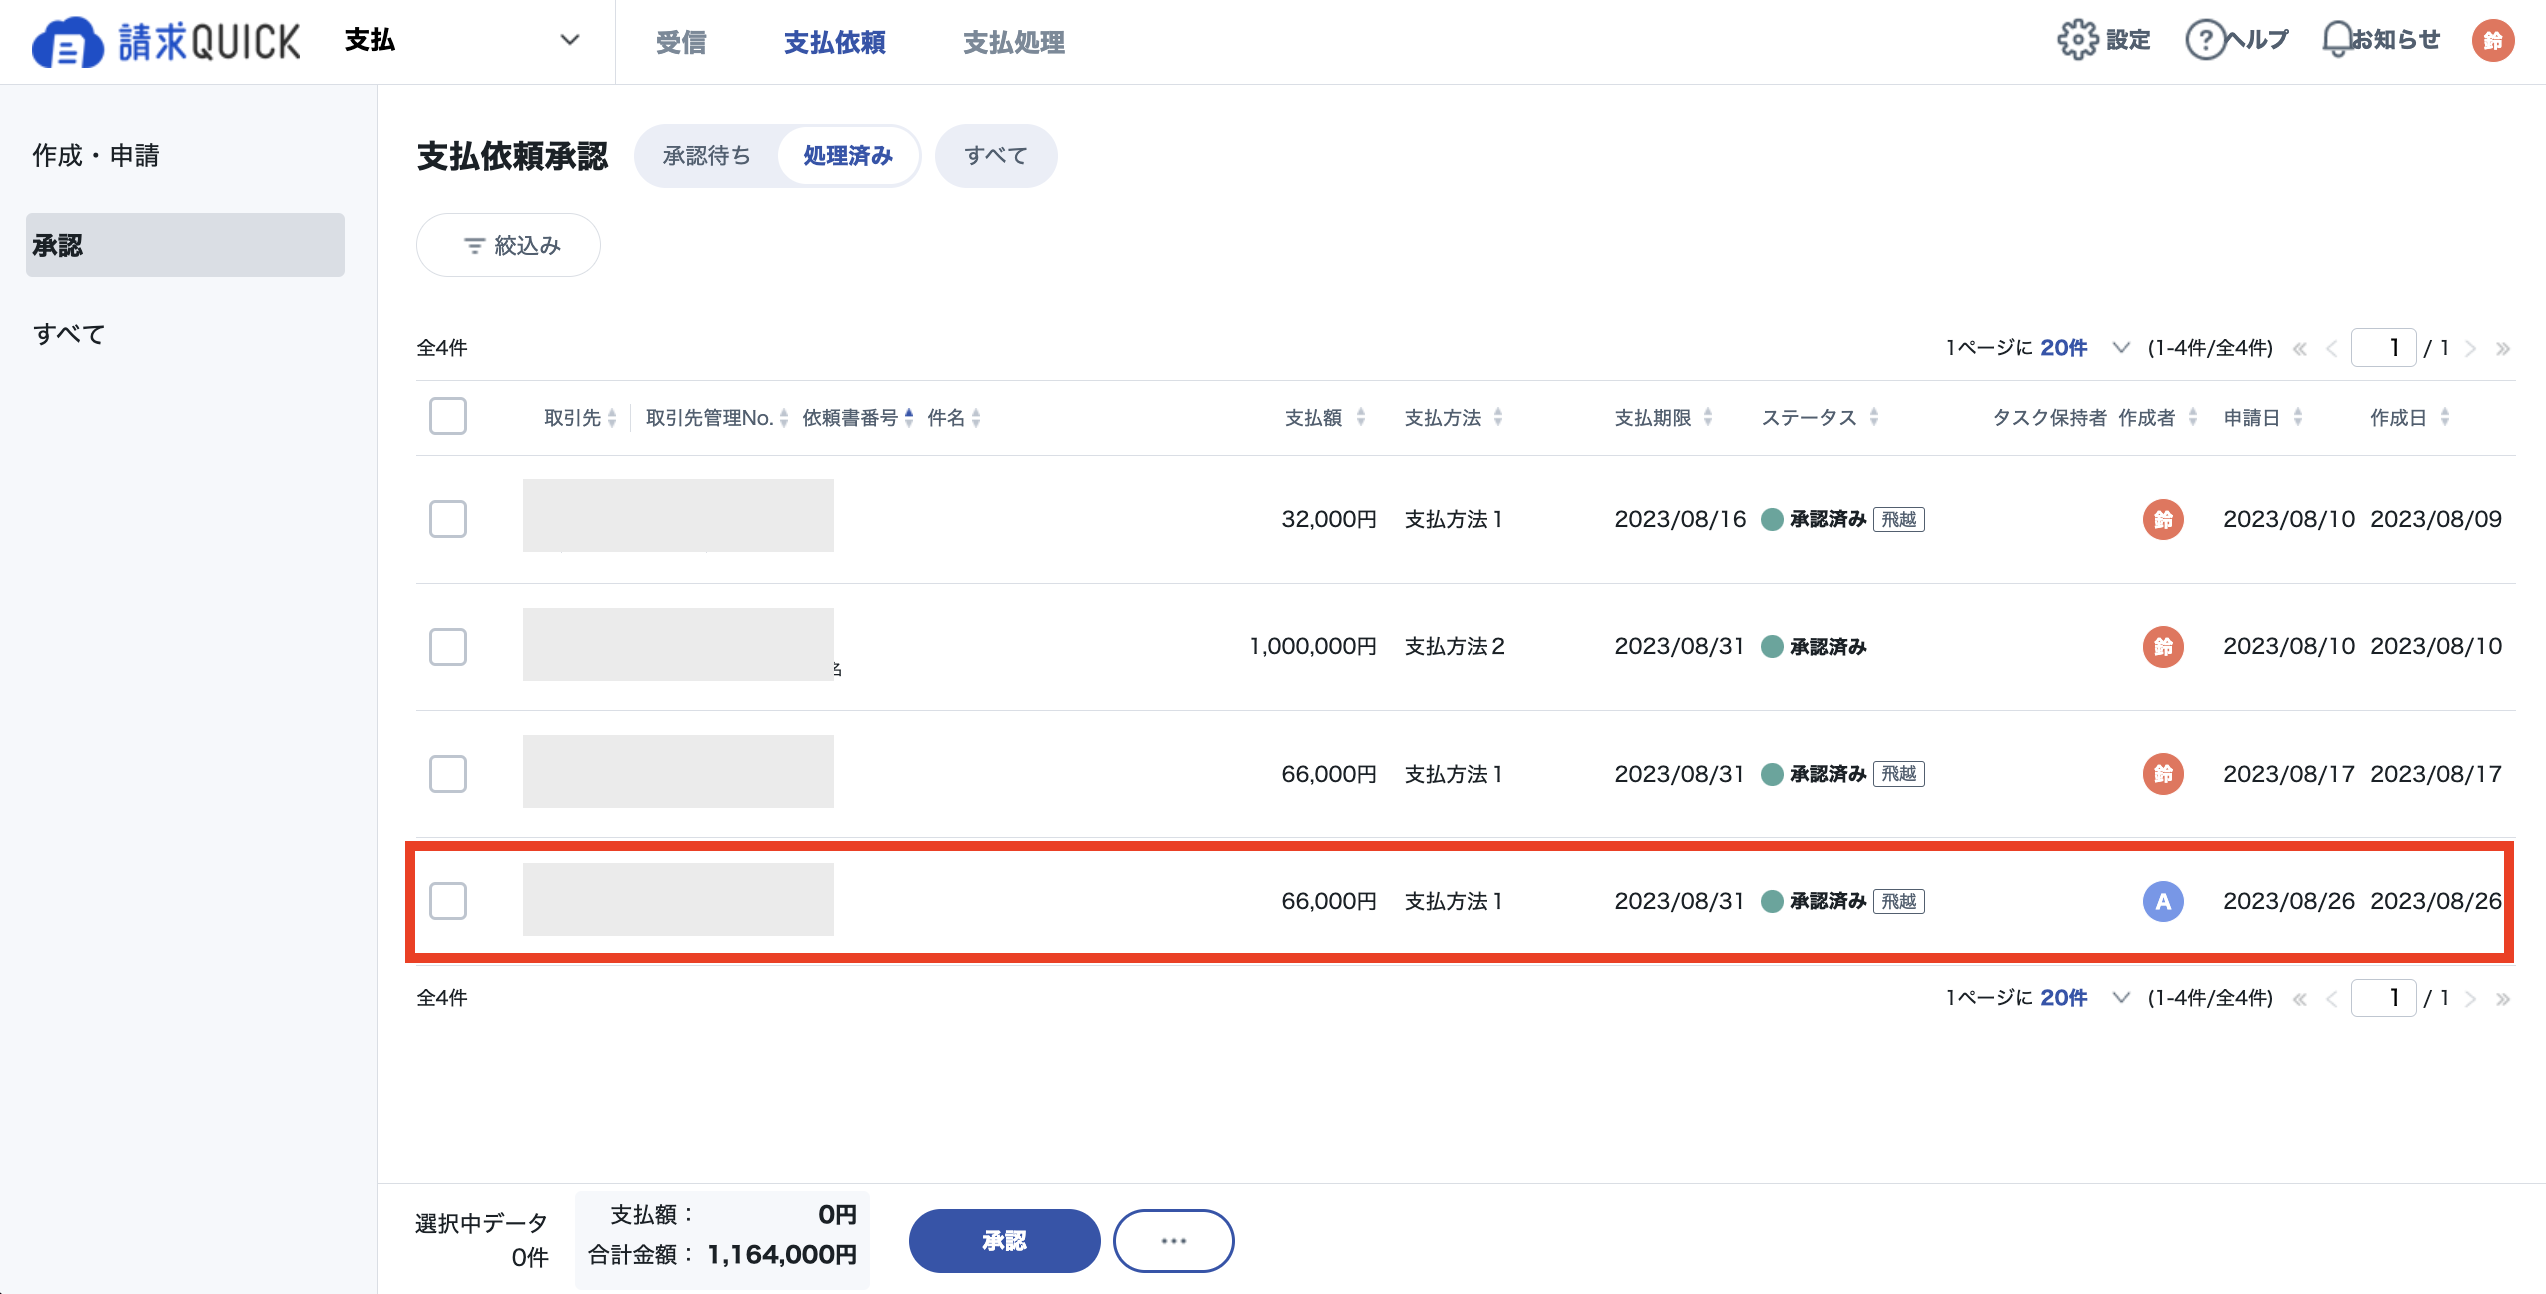This screenshot has height=1294, width=2546.
Task: Click the blue 承認 button
Action: (x=1004, y=1241)
